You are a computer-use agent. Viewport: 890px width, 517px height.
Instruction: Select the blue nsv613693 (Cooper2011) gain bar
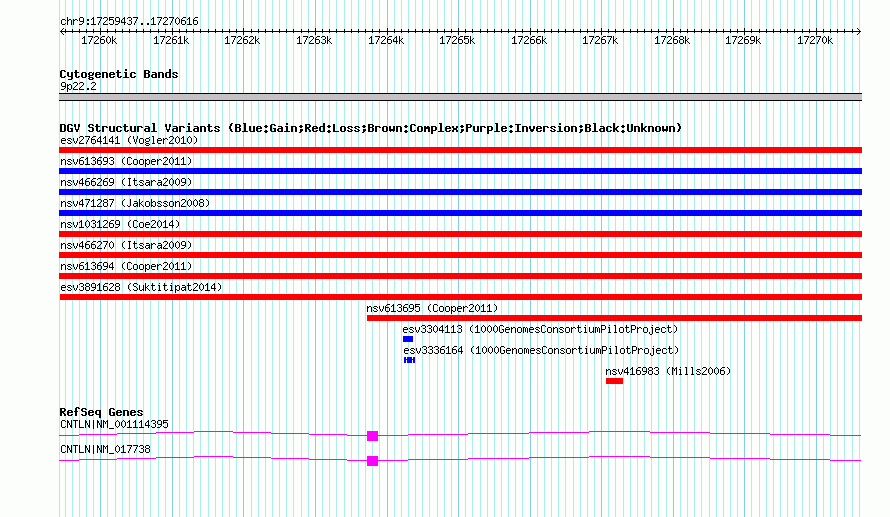pyautogui.click(x=460, y=171)
